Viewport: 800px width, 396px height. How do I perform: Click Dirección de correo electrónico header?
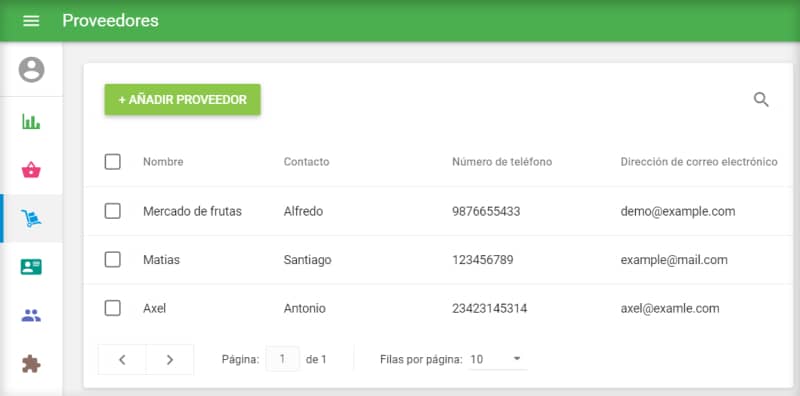tap(699, 162)
